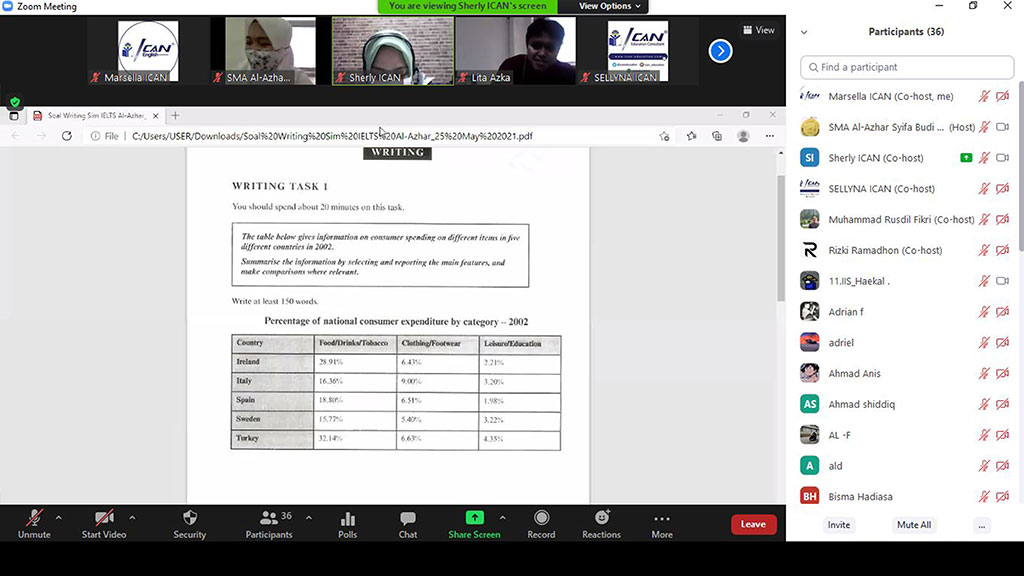Expand audio options arrow next to Unmute
This screenshot has width=1024, height=576.
pyautogui.click(x=59, y=518)
